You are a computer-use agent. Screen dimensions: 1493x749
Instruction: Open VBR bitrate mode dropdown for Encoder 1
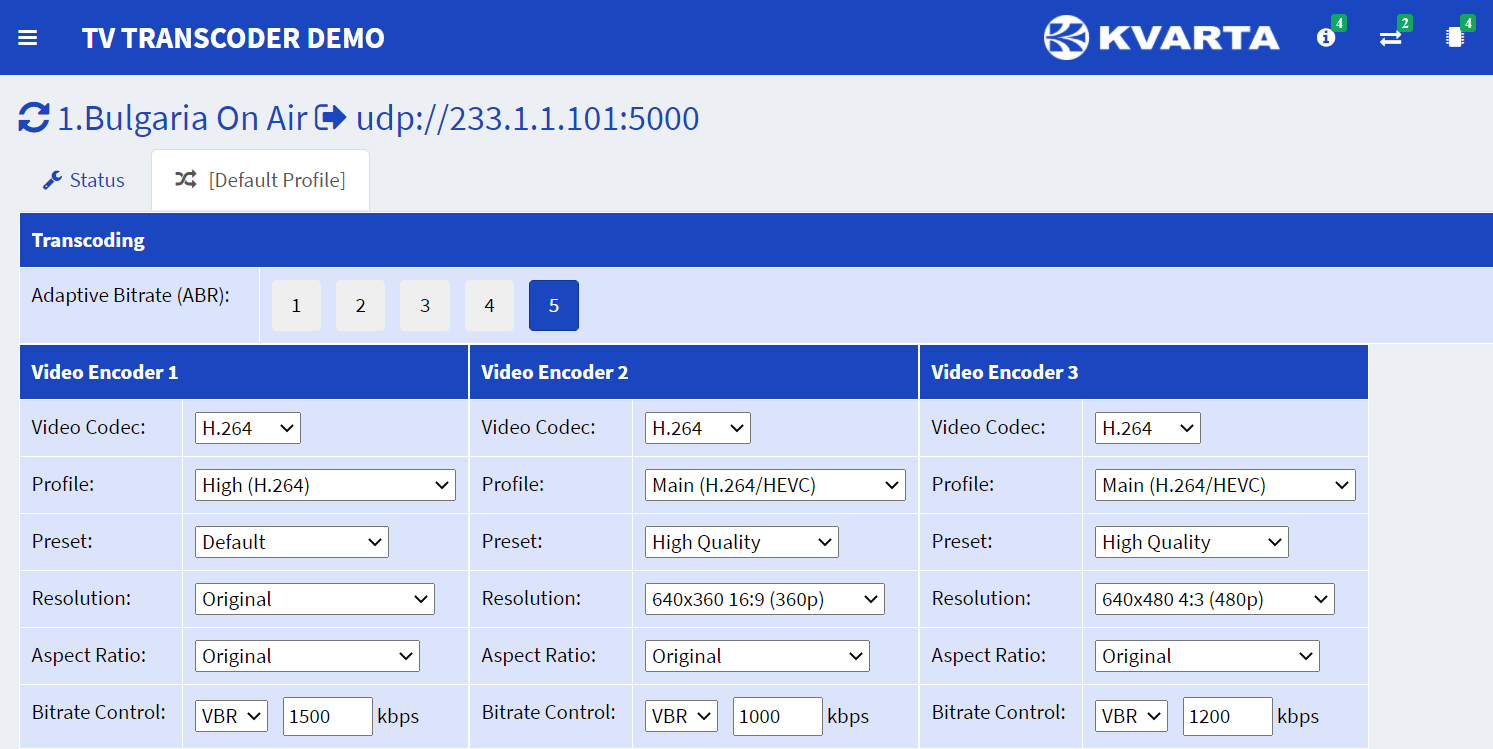(x=231, y=716)
